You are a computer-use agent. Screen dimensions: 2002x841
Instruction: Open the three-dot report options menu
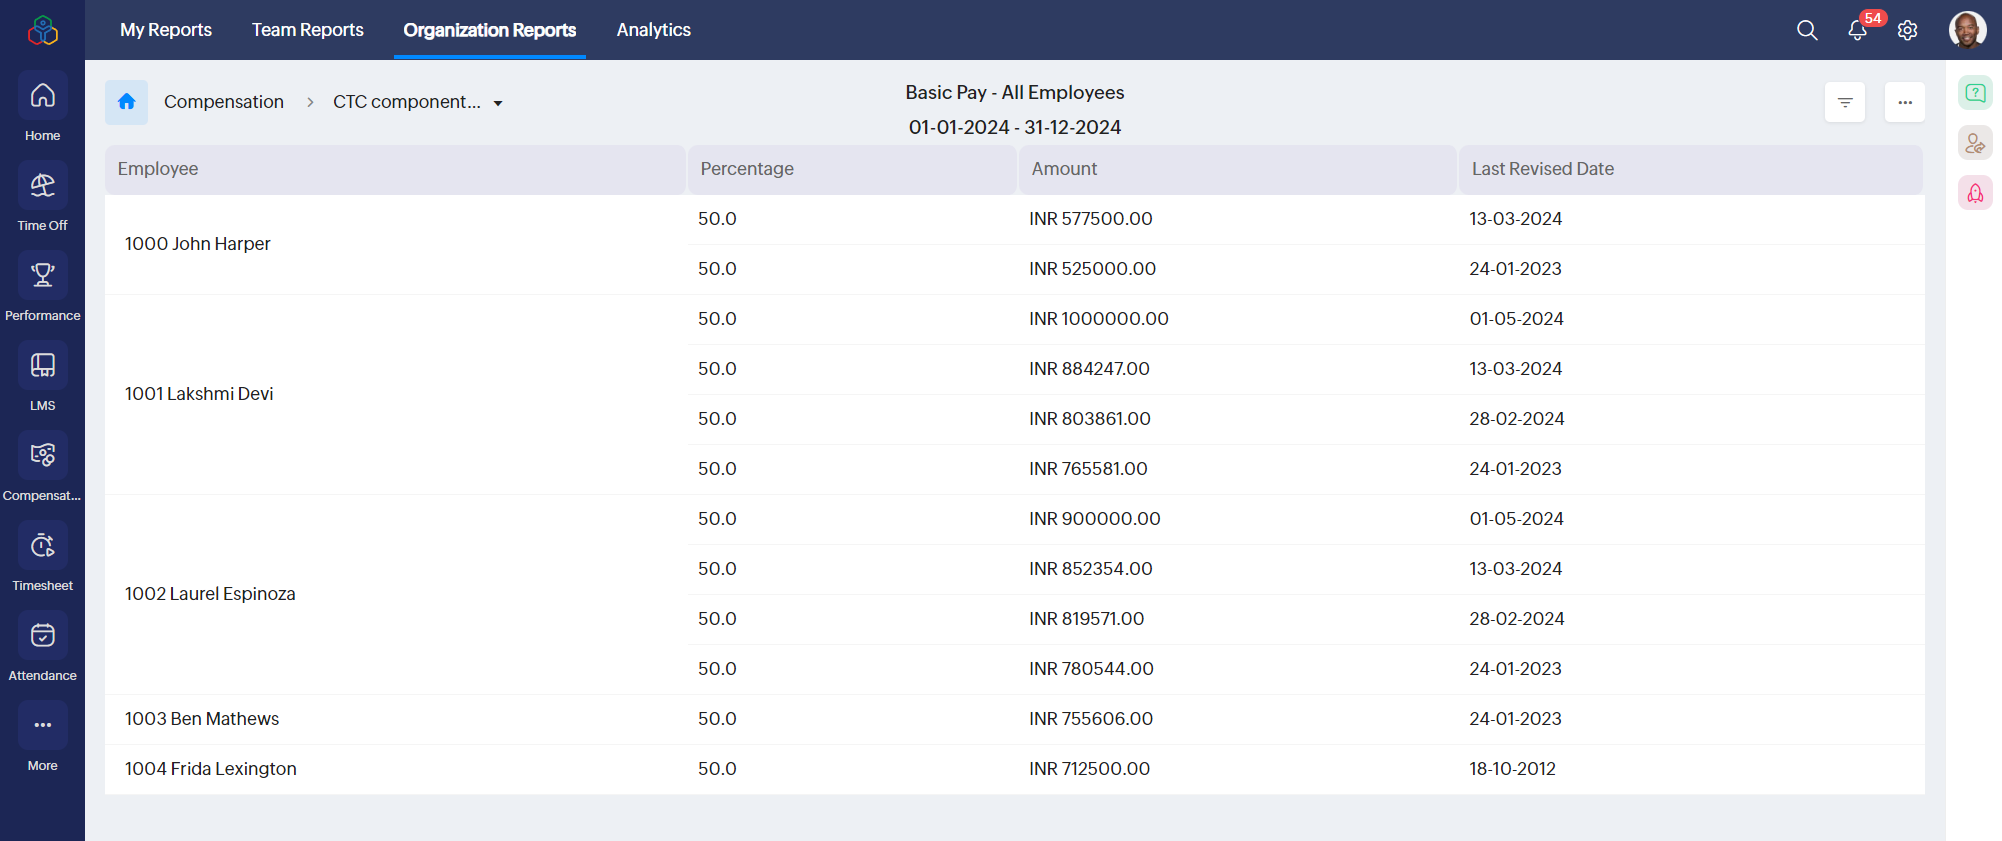(x=1905, y=102)
